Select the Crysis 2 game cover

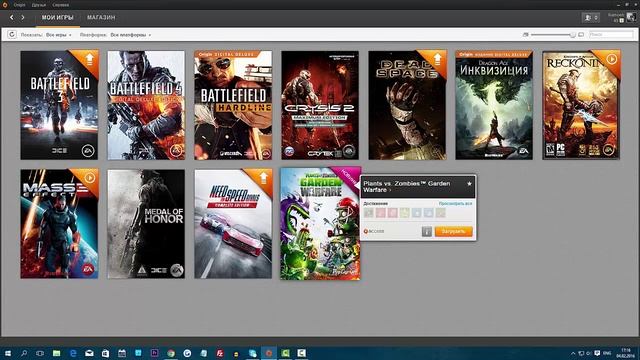320,105
